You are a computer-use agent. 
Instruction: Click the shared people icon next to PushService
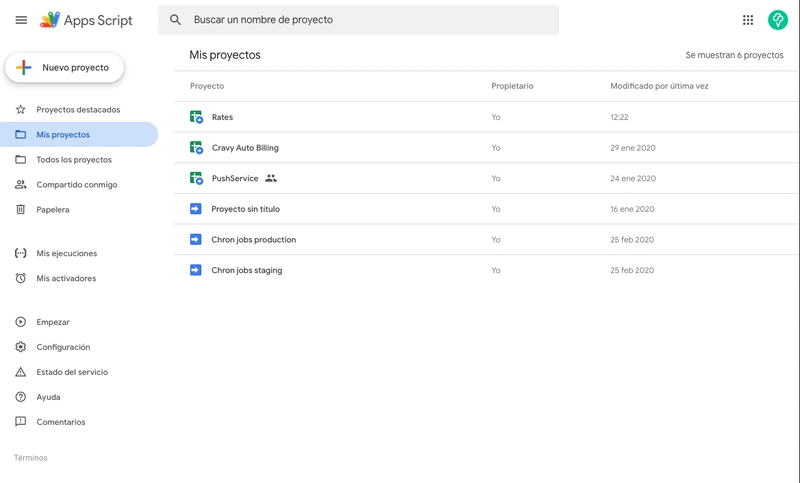pyautogui.click(x=271, y=178)
